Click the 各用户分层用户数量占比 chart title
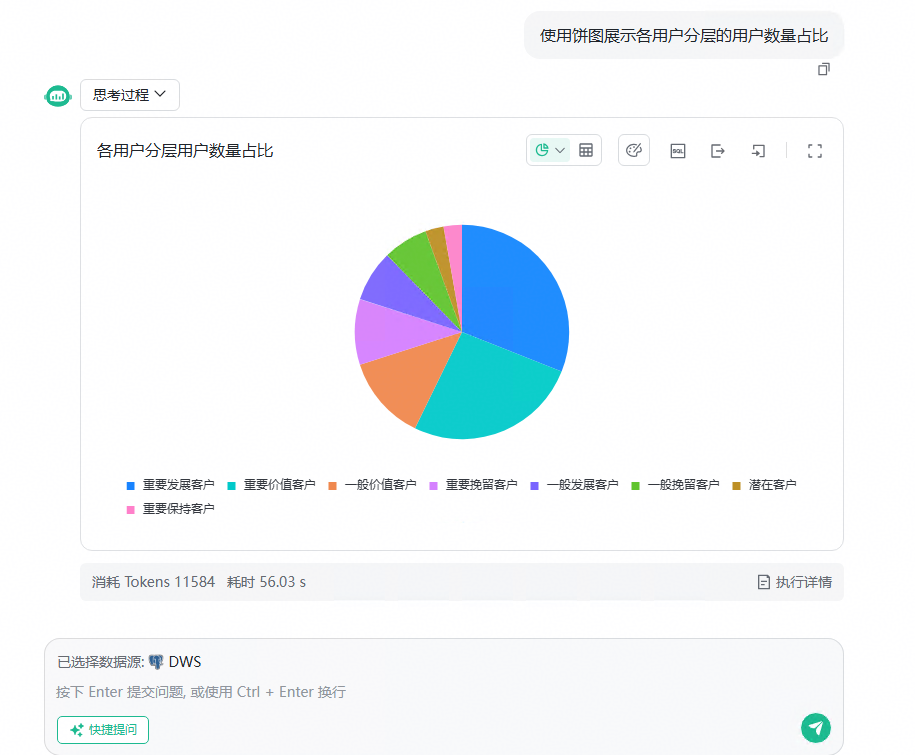Screen dimensions: 915x755 coord(184,151)
